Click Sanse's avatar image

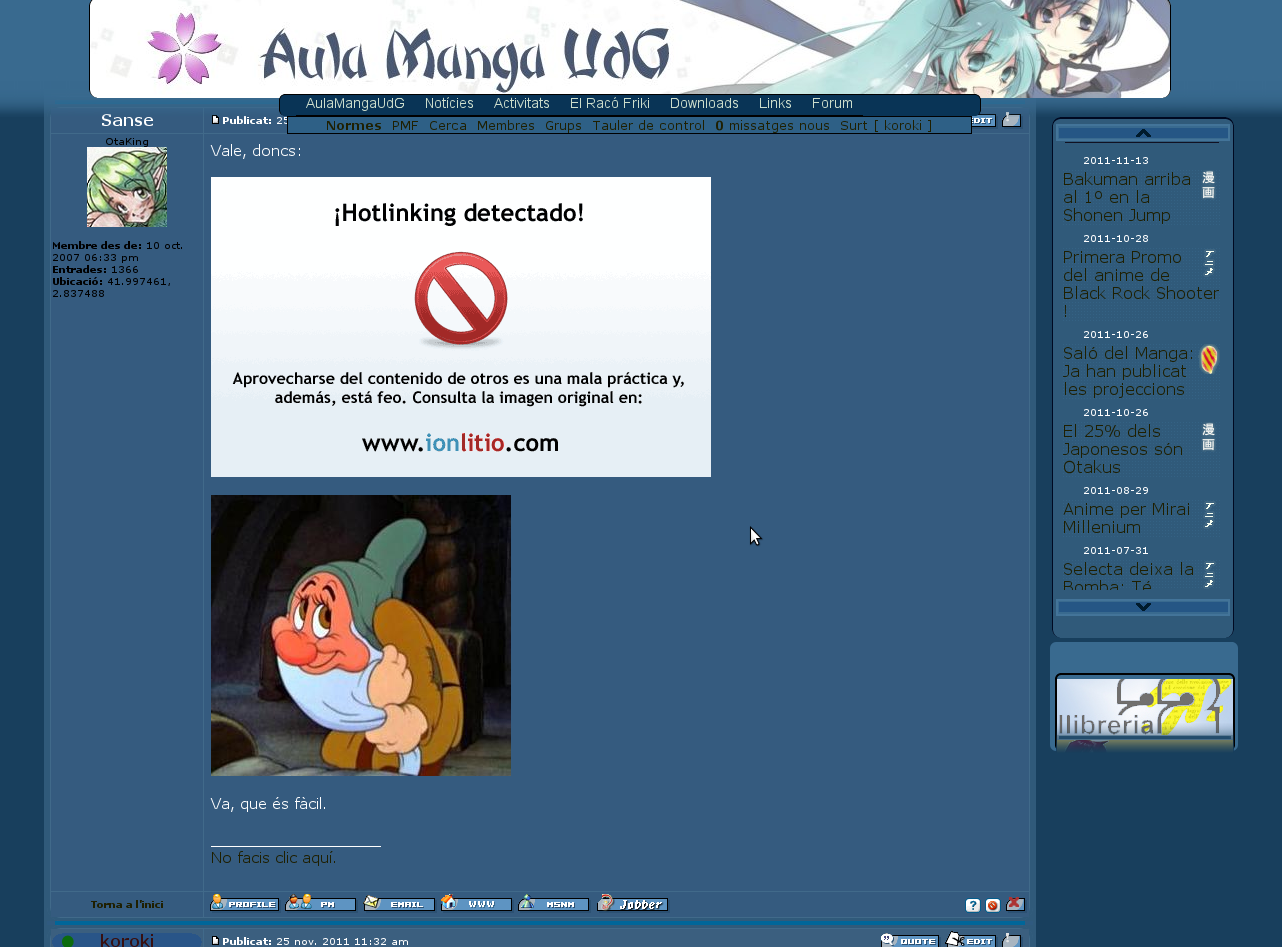pos(127,187)
